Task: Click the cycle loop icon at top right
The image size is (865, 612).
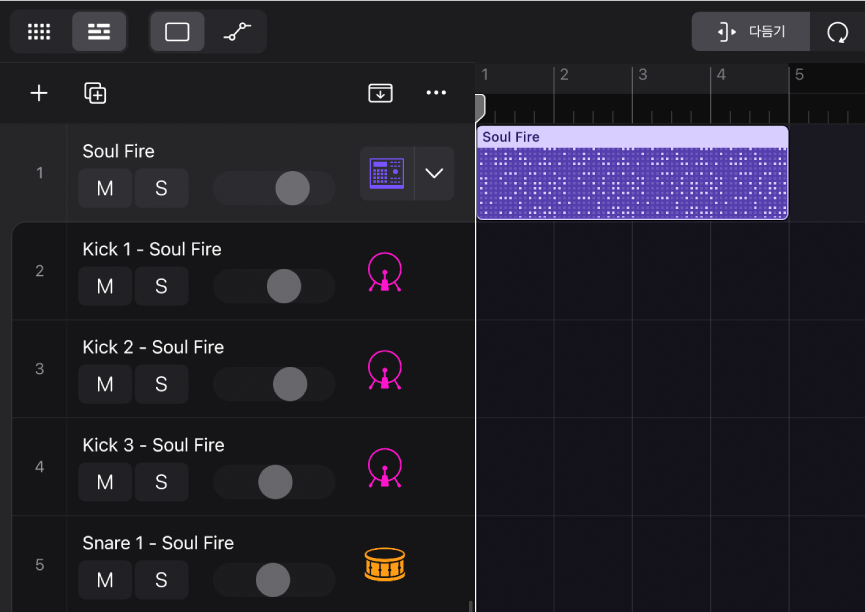Action: [837, 31]
